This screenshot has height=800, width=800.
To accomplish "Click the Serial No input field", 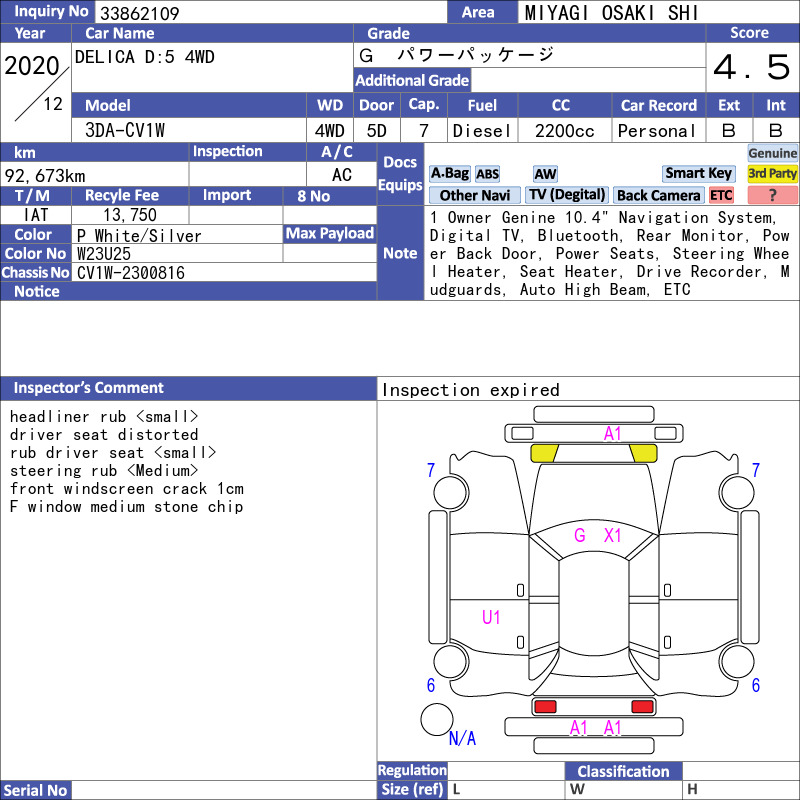I will click(x=224, y=790).
